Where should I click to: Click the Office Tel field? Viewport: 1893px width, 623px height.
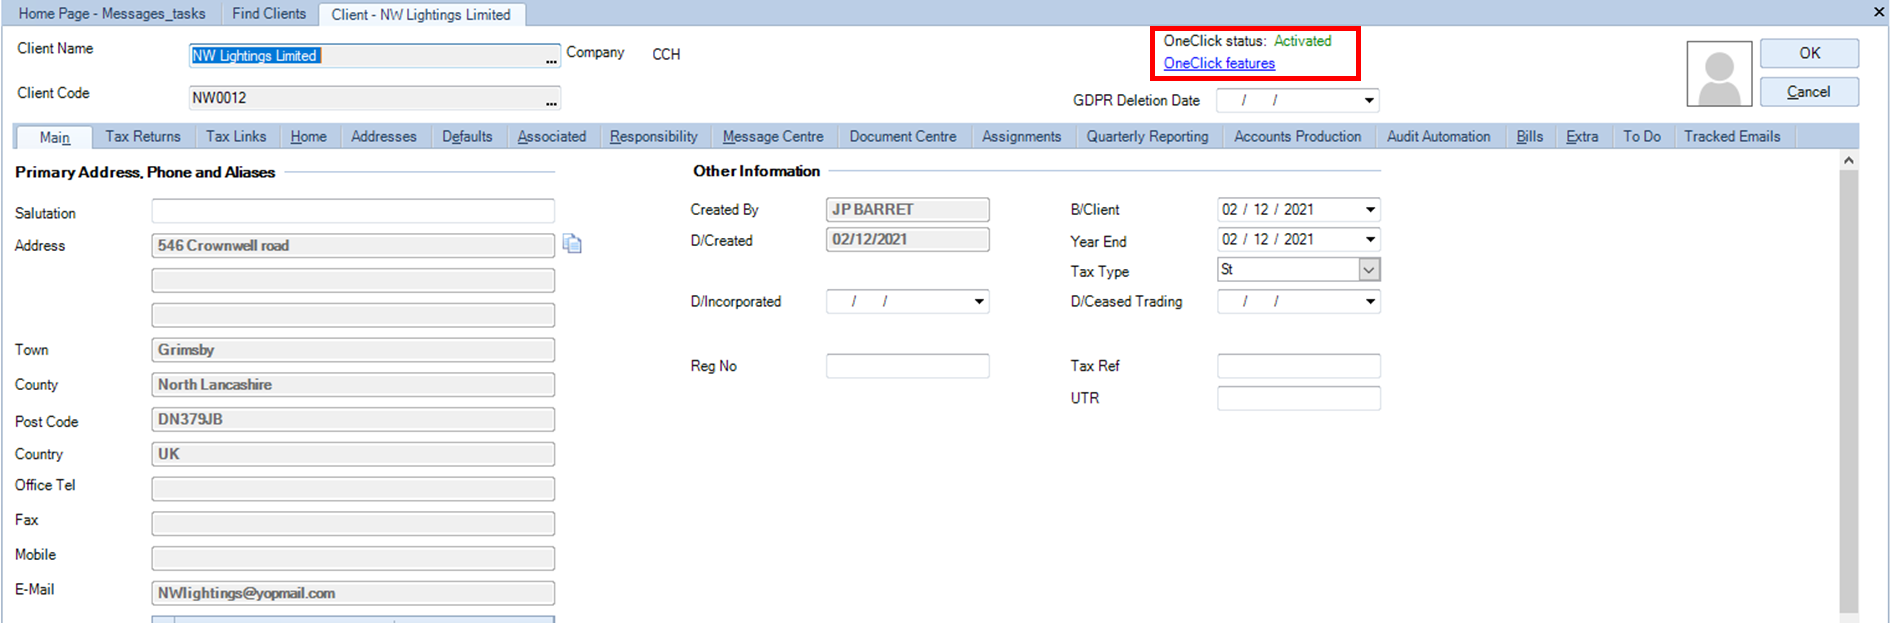tap(353, 489)
